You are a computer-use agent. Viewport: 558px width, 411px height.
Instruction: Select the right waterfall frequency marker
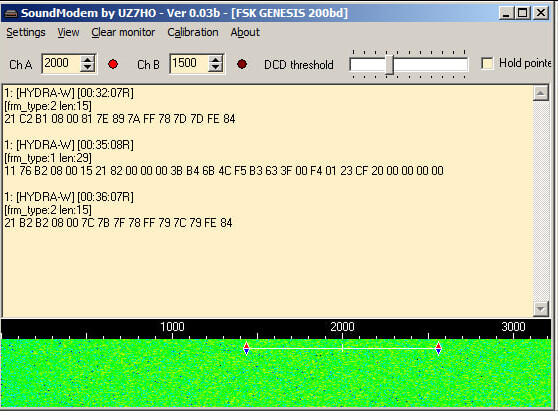(438, 348)
